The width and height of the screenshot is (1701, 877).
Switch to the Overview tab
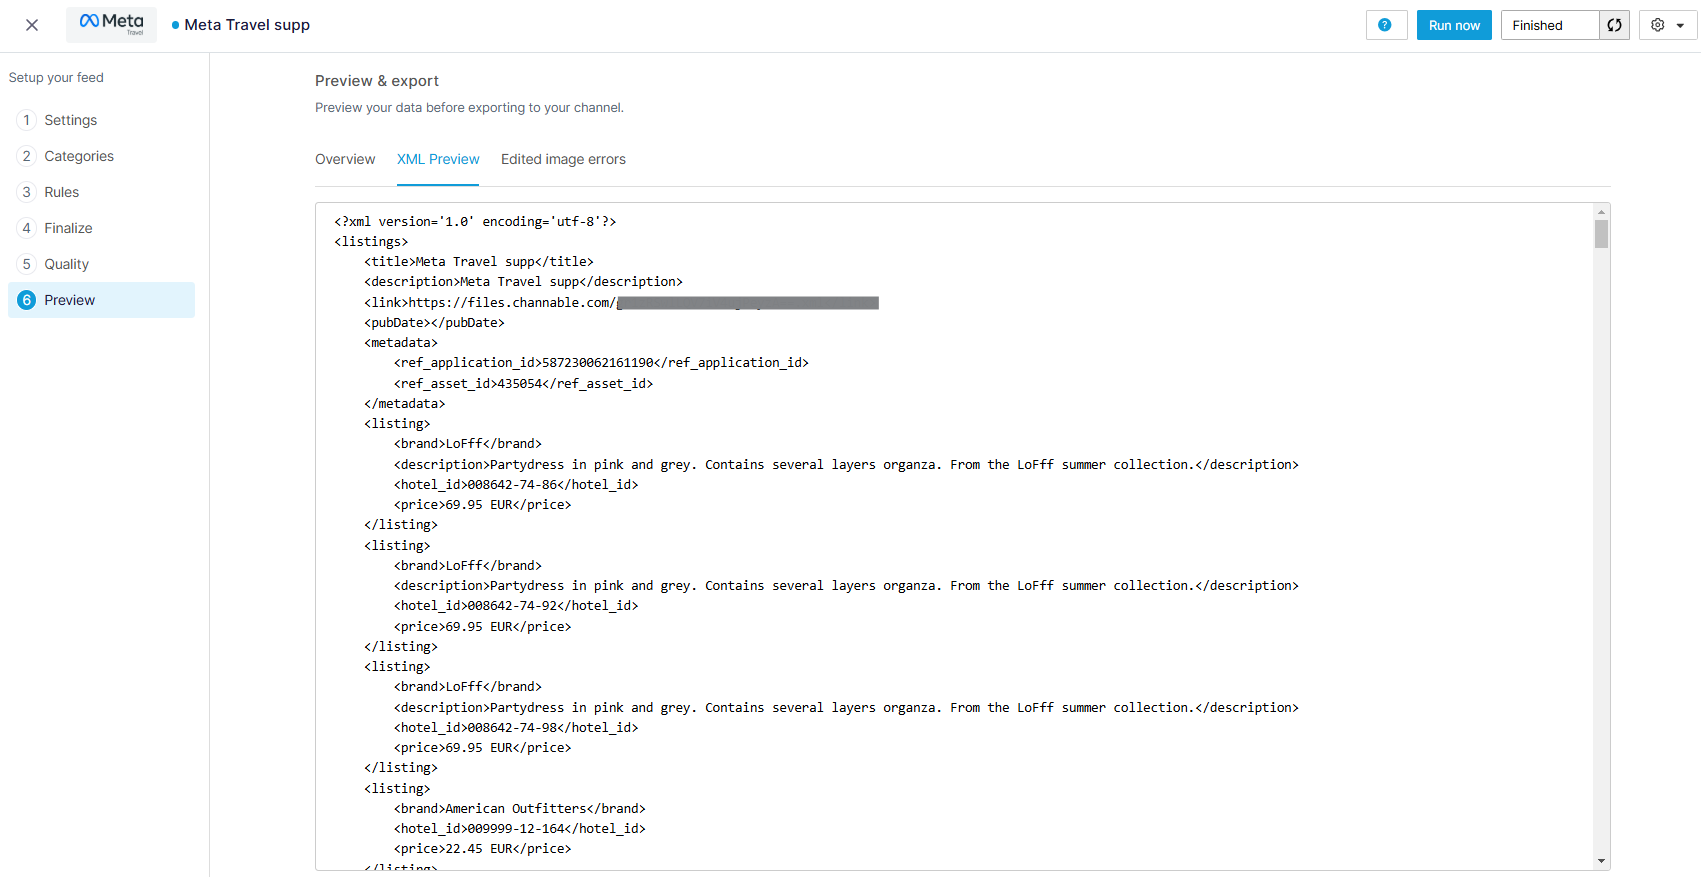click(345, 159)
